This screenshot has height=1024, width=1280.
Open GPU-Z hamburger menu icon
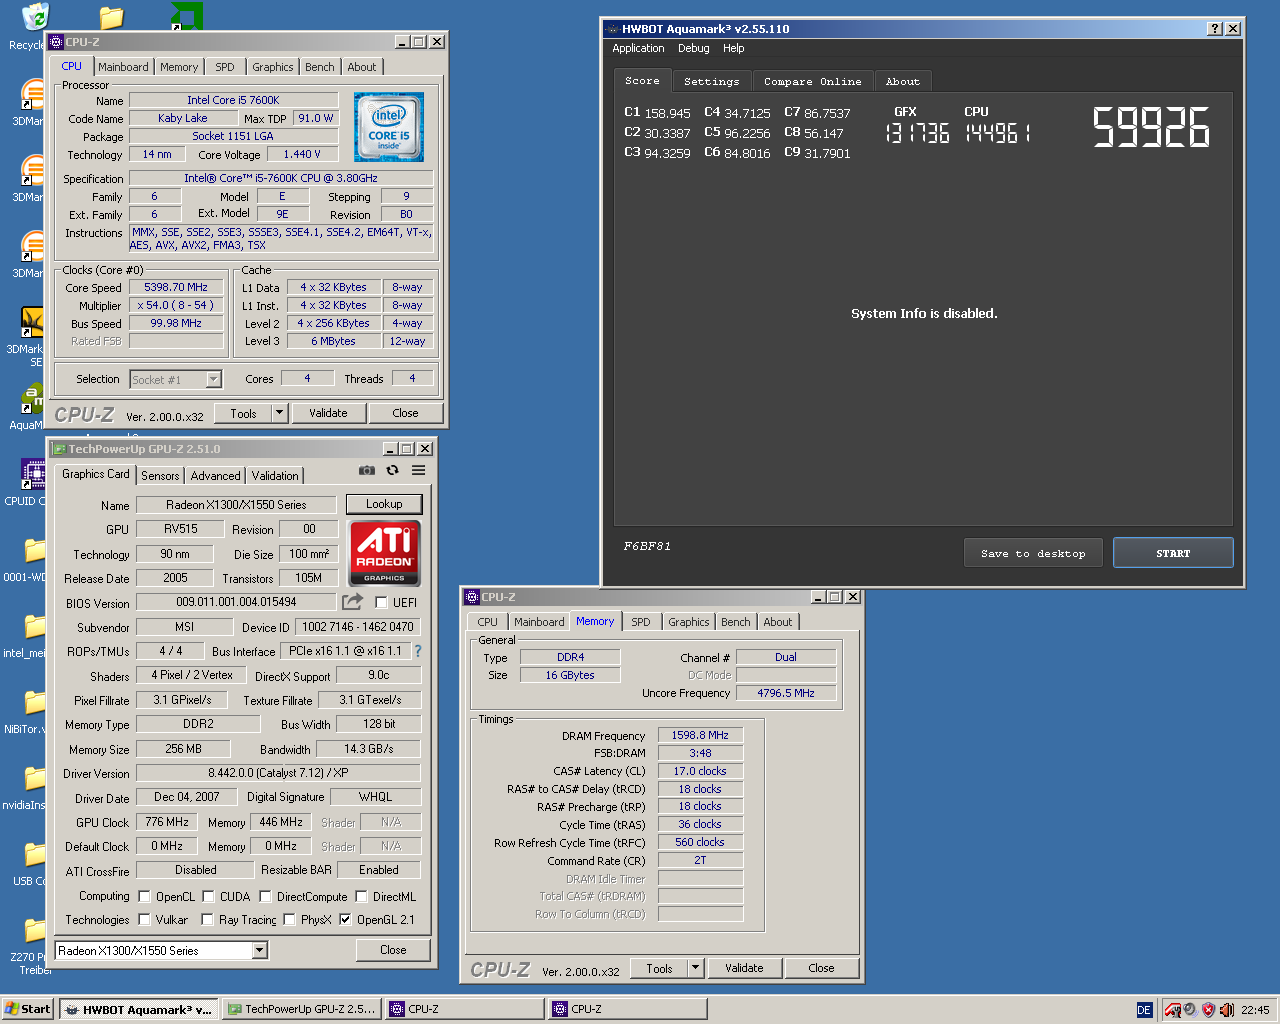419,470
